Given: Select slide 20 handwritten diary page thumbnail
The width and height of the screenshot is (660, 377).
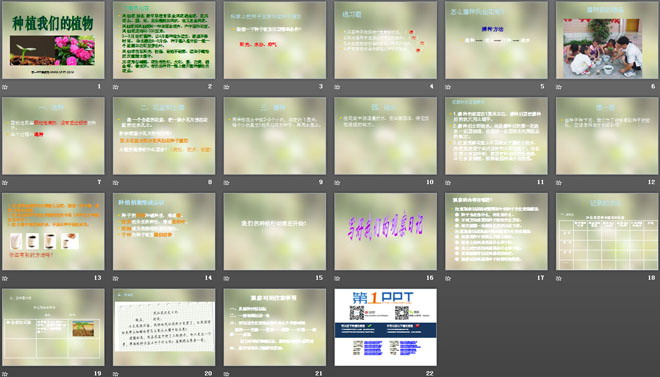Looking at the screenshot, I should click(164, 327).
